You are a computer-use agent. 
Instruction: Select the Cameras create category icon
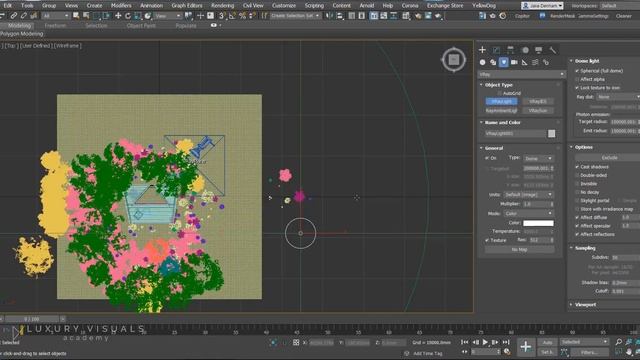(x=514, y=62)
